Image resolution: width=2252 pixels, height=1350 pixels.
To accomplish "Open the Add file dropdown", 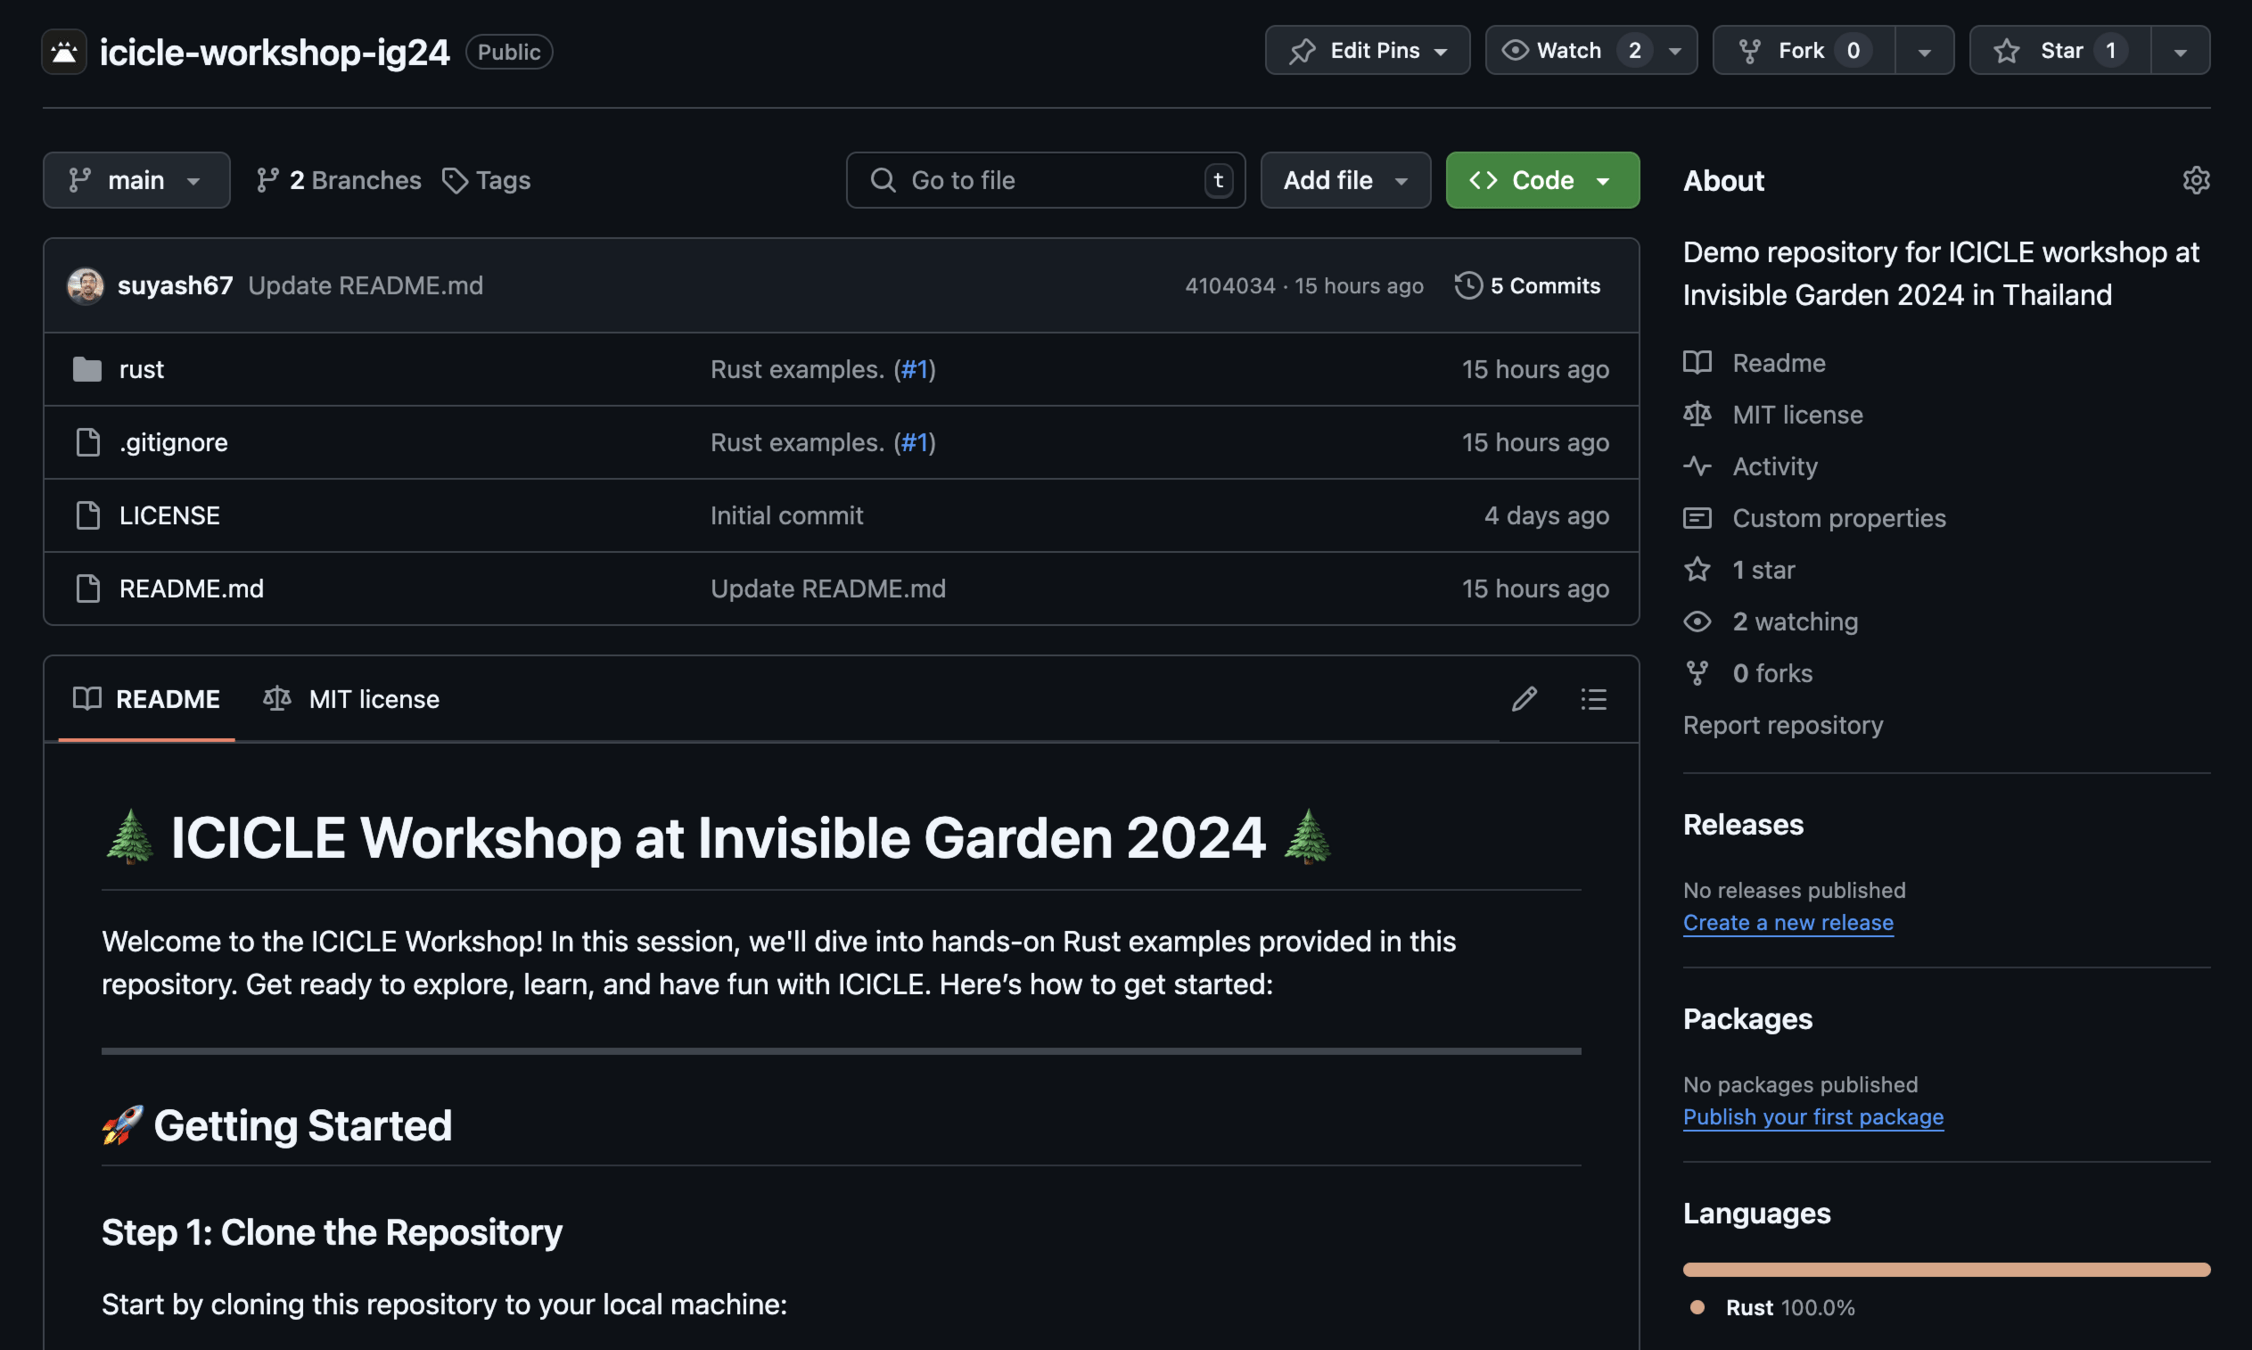I will click(x=1344, y=181).
